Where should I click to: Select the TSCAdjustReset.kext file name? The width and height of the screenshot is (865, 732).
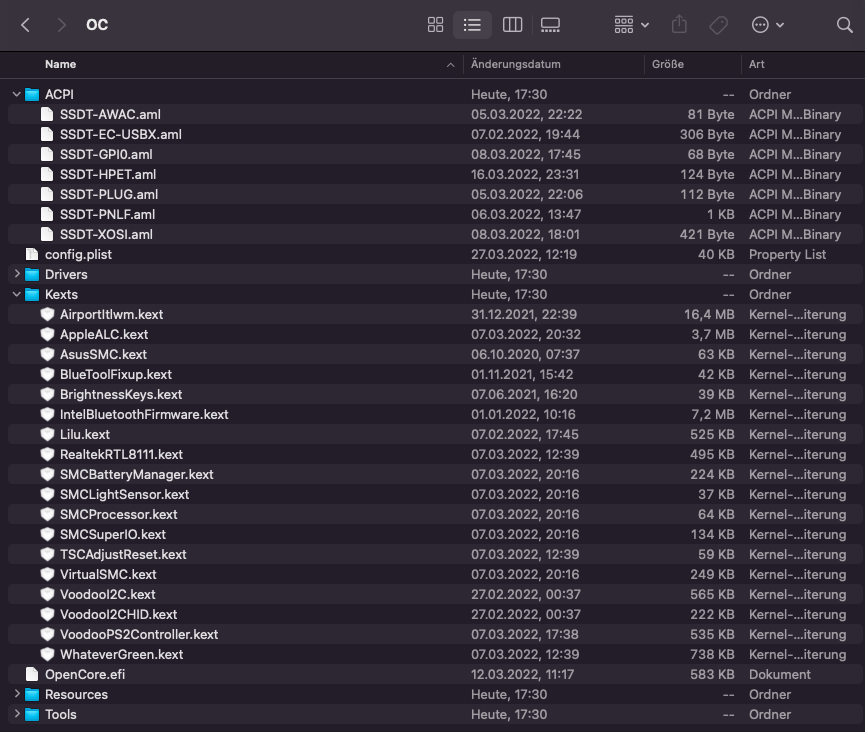pyautogui.click(x=123, y=554)
